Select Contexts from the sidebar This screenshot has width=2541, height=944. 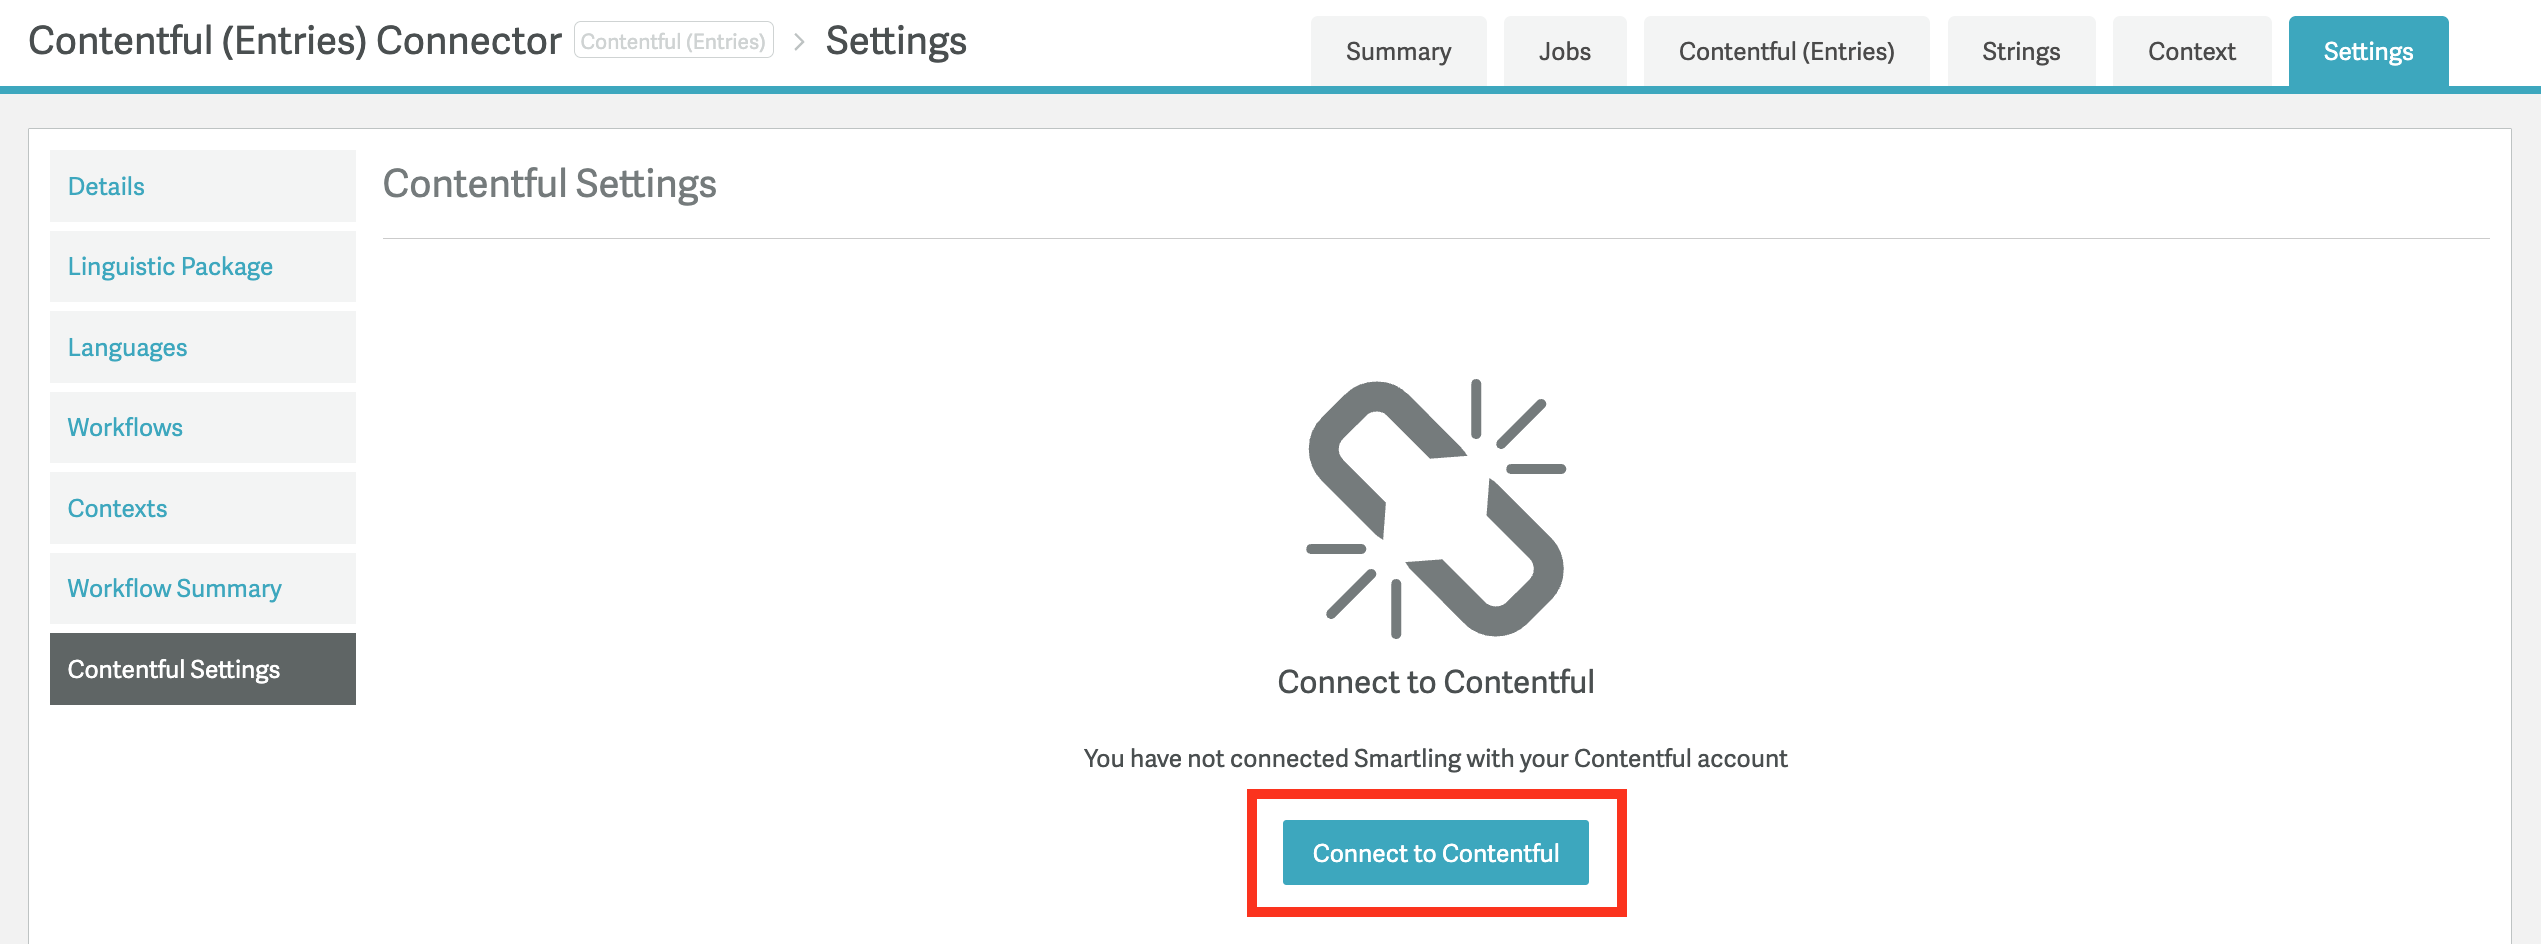pyautogui.click(x=117, y=508)
